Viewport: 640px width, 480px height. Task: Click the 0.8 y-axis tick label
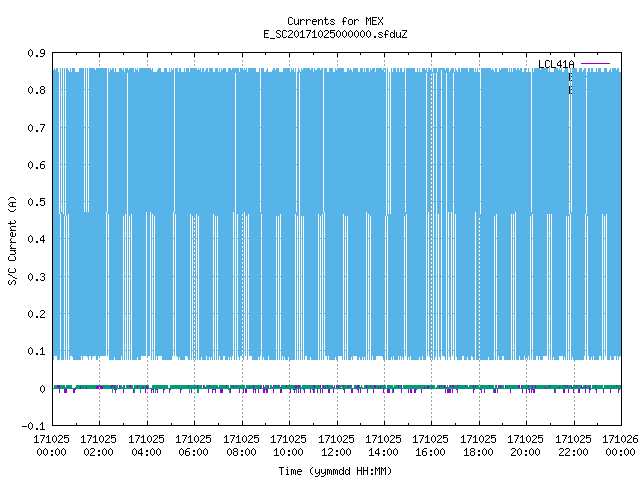coord(36,90)
